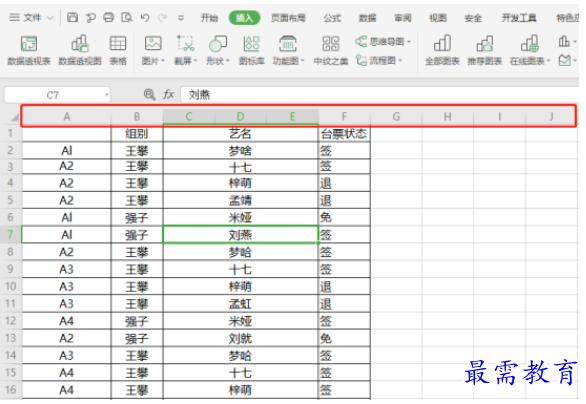
Task: Switch to the 页面布局 tab
Action: coord(288,18)
